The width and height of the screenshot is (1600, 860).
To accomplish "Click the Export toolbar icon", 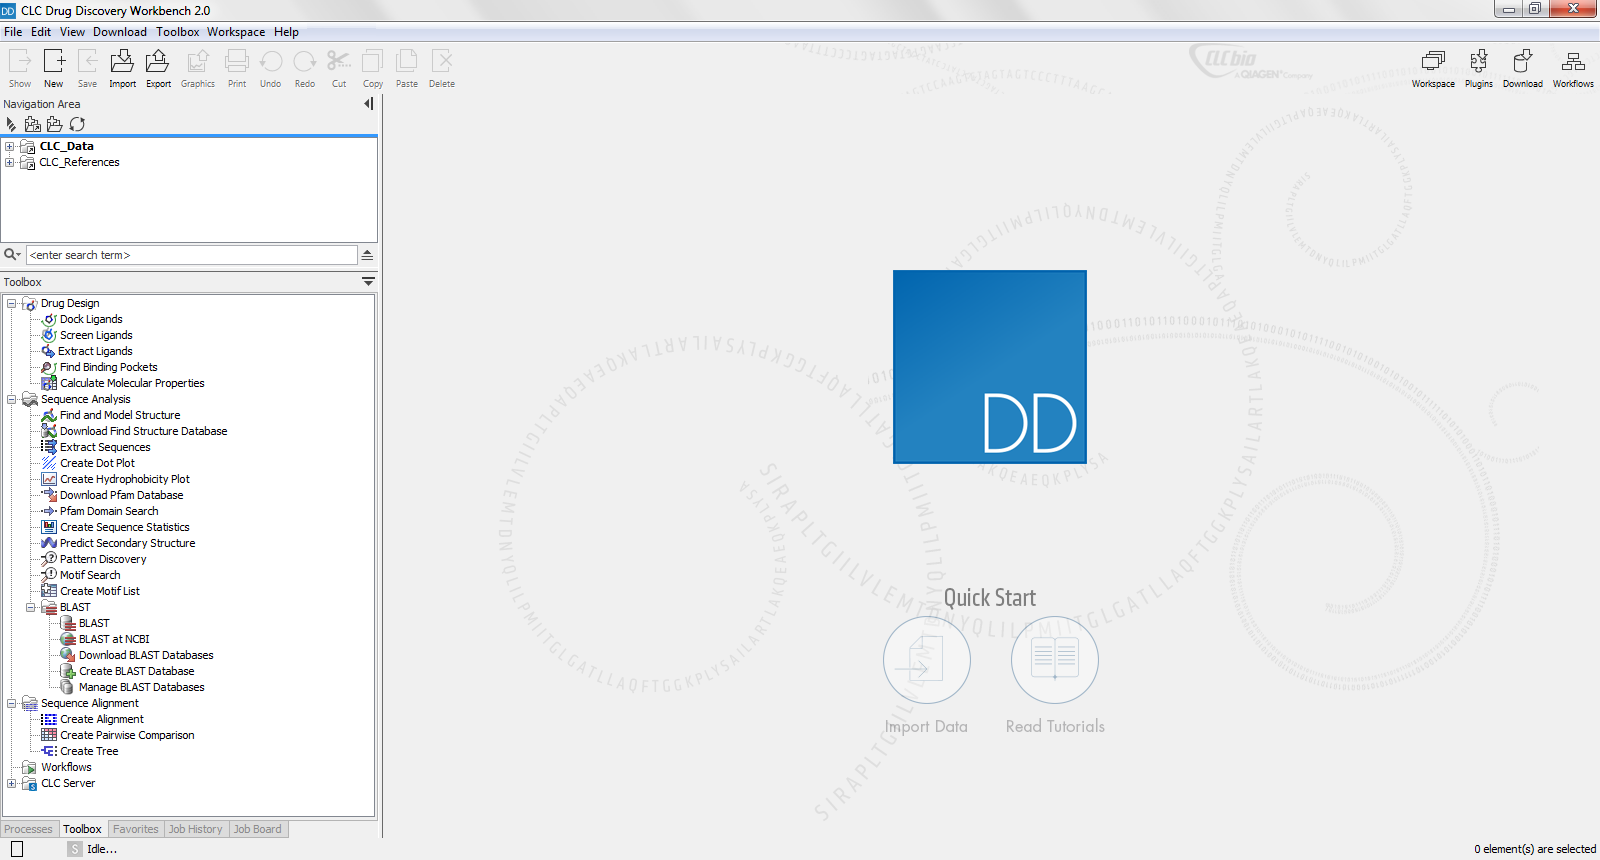I will [x=158, y=62].
